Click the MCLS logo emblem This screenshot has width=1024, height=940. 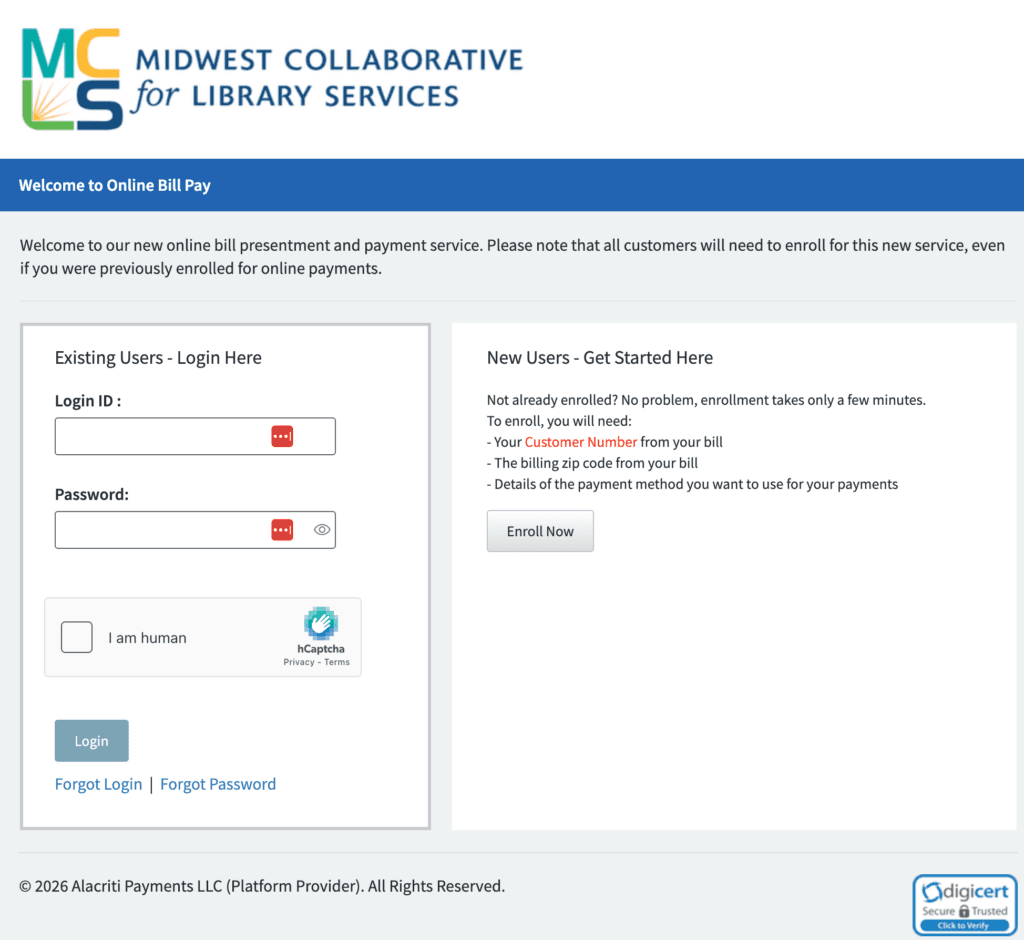(72, 79)
